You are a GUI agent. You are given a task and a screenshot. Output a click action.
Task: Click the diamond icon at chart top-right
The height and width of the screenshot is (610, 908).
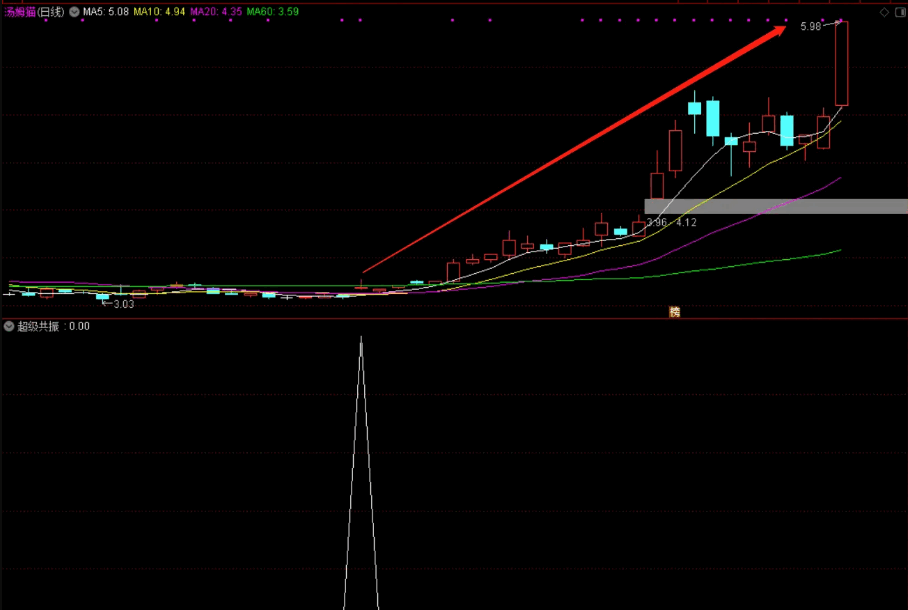[884, 12]
